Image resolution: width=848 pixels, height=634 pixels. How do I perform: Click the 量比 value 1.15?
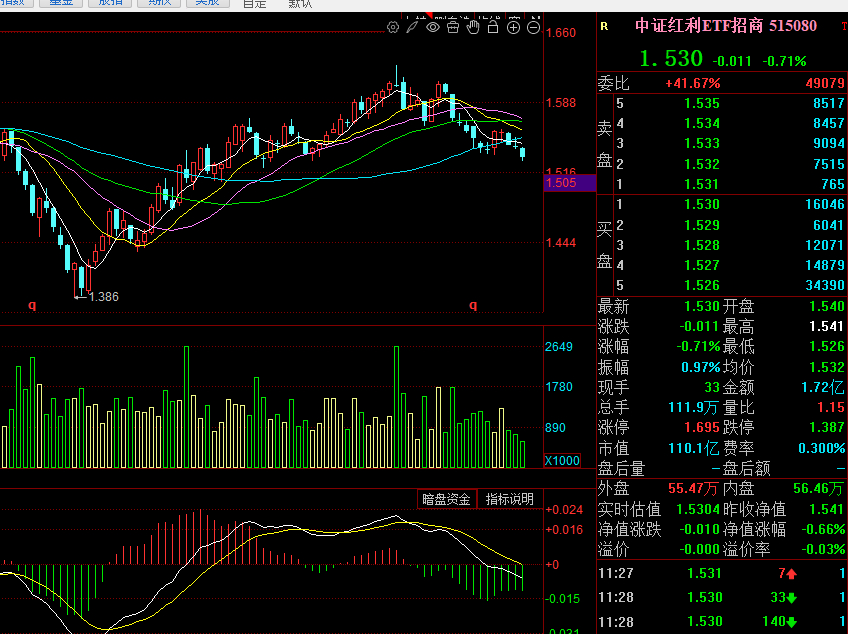coord(831,407)
